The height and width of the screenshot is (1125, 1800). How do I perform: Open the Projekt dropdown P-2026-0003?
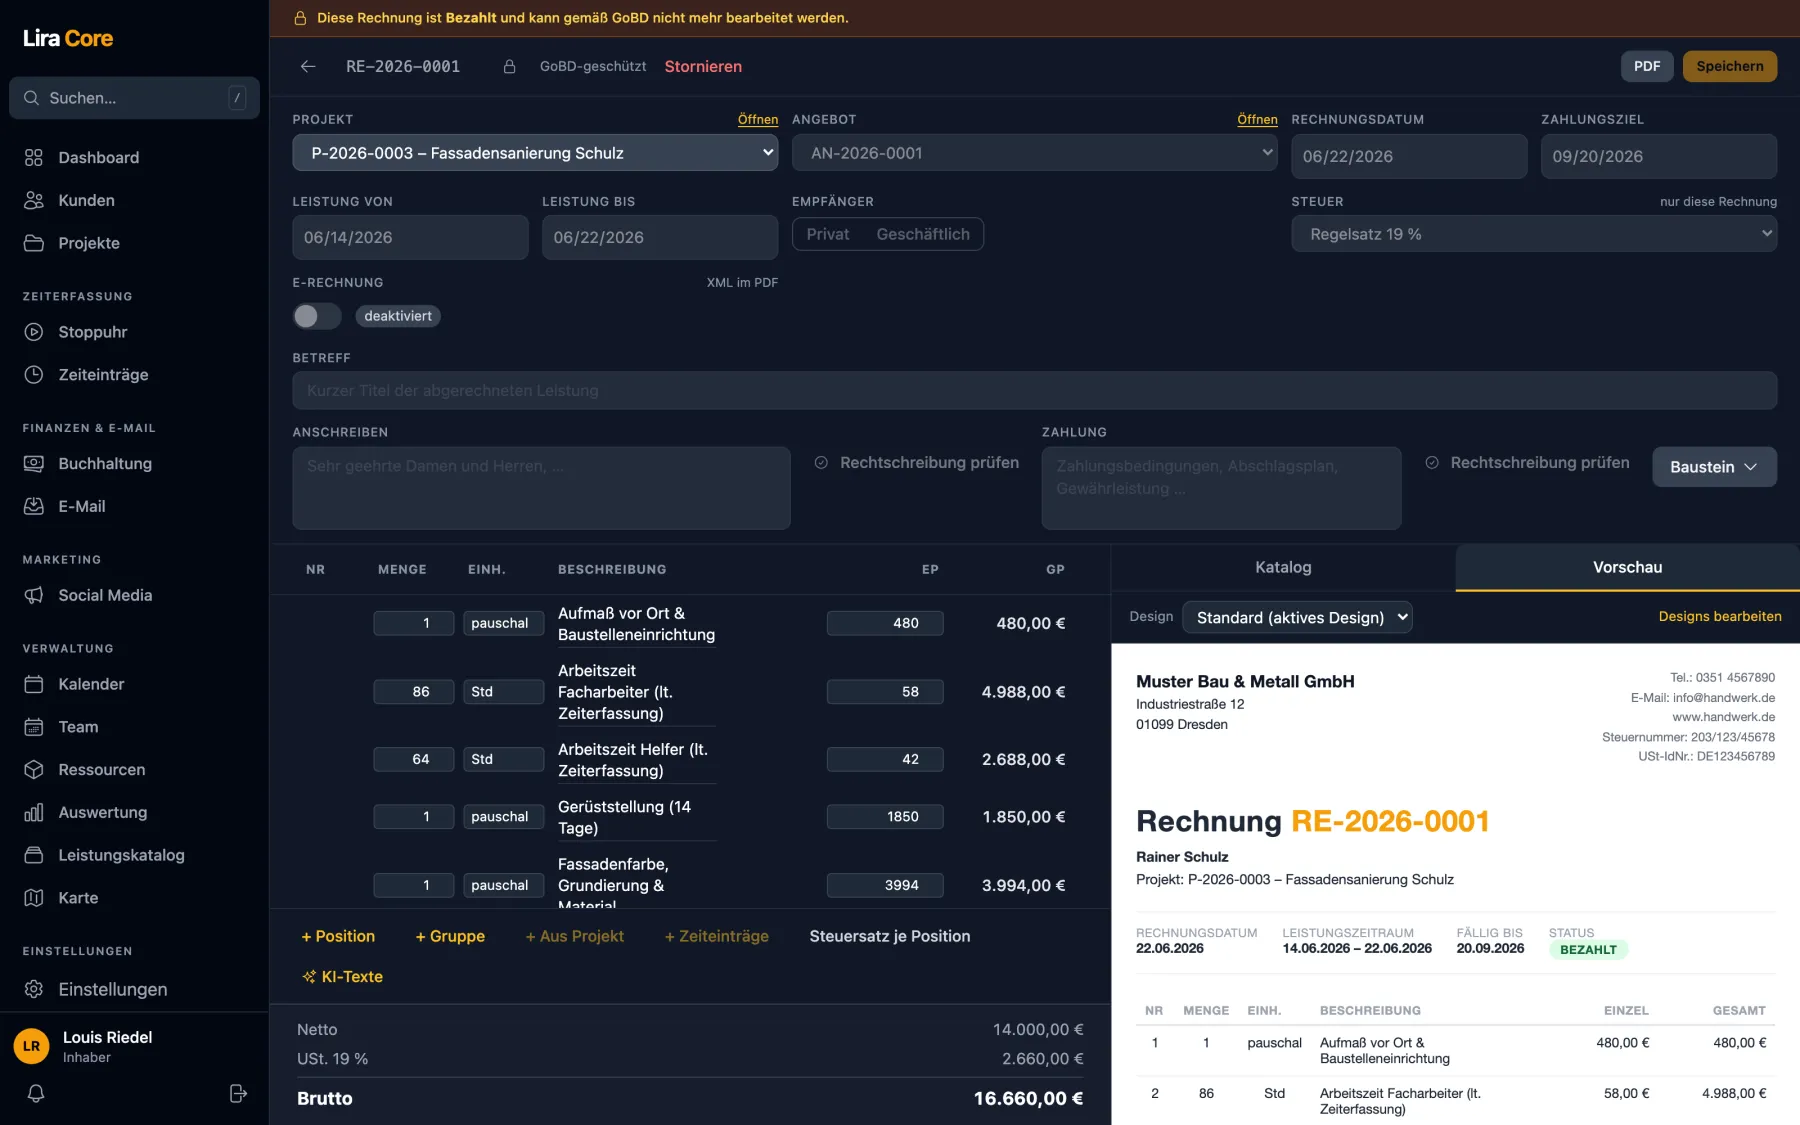point(535,153)
